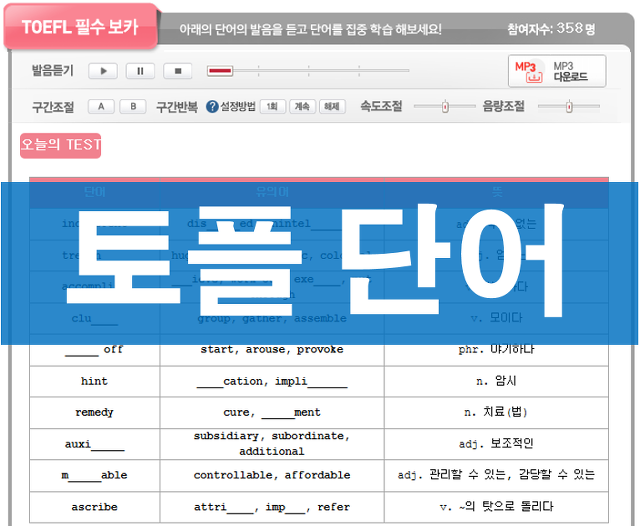Open the 설정방법 help icon

pos(212,107)
